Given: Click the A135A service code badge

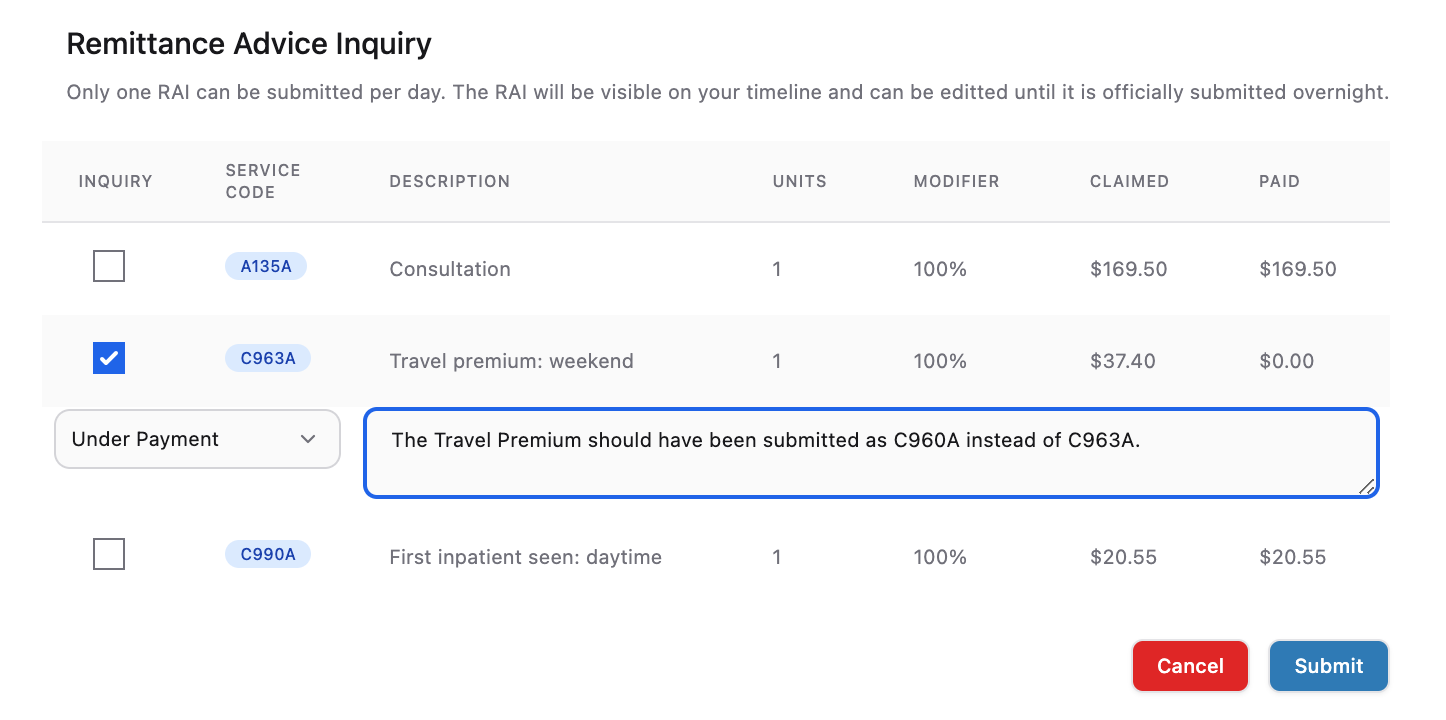Looking at the screenshot, I should click(265, 266).
